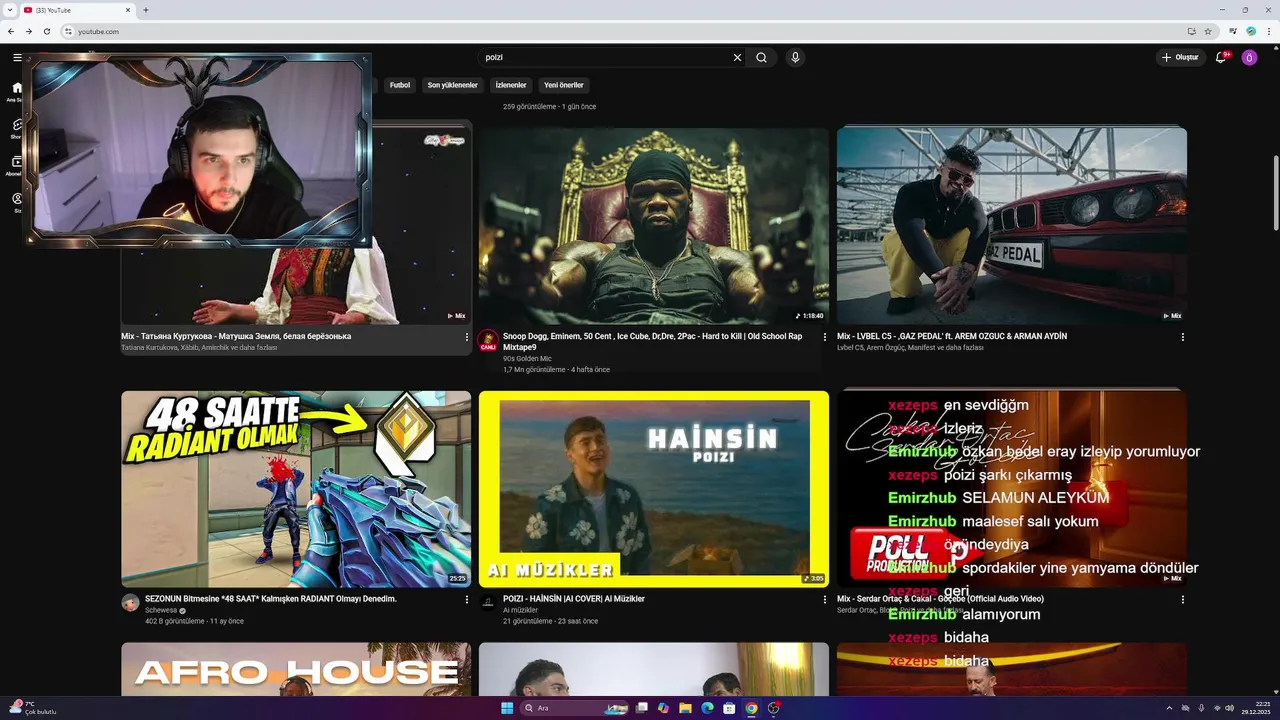Open 48 SAATTE RADIANT OLMAK thumbnail
This screenshot has height=720, width=1280.
click(296, 489)
